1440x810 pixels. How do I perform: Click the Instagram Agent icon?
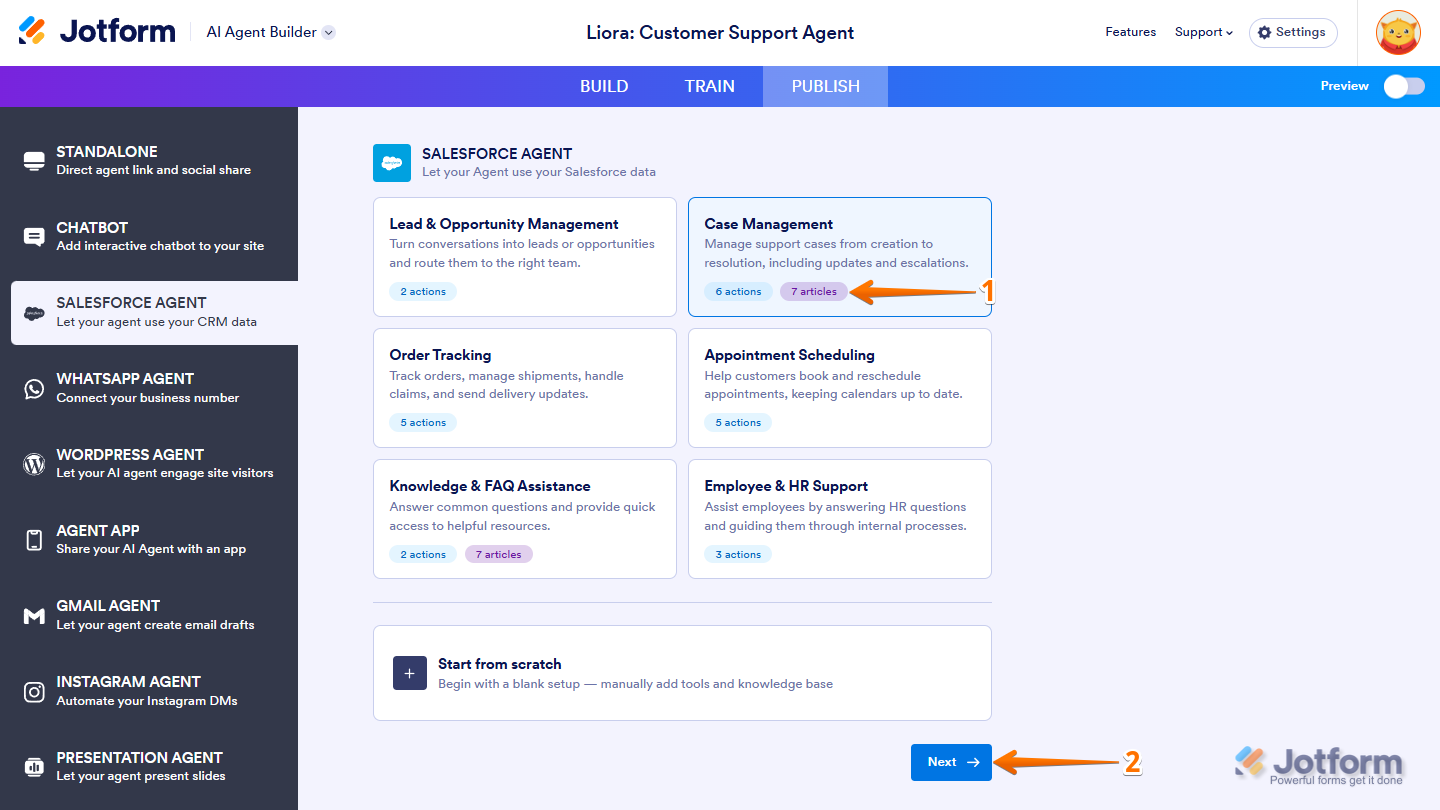(x=34, y=692)
